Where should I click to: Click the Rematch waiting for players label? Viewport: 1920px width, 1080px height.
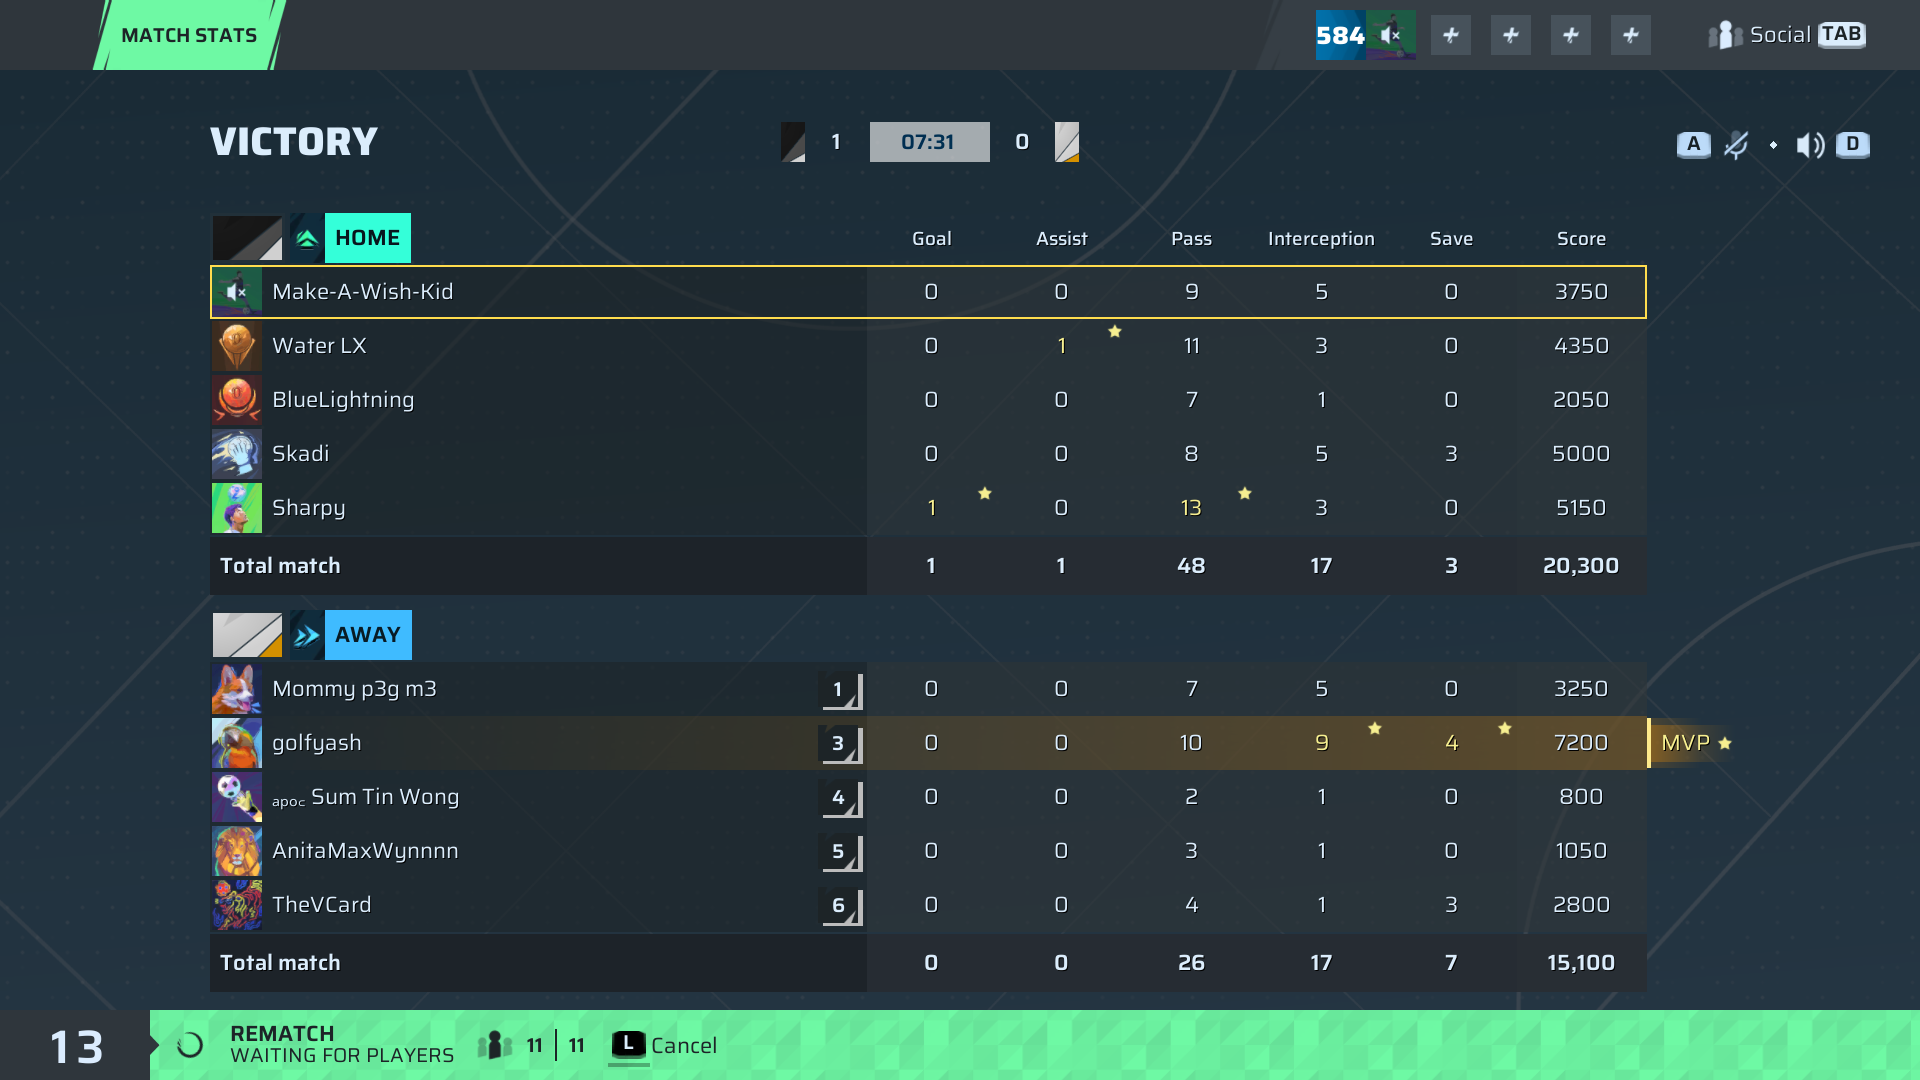coord(342,1045)
